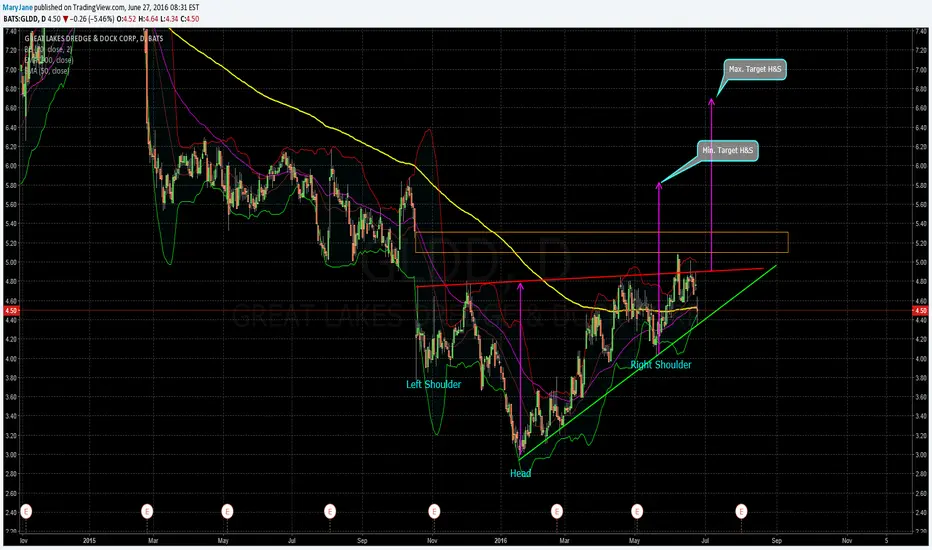Screen dimensions: 932x550
Task: Click the L:4.34 low value
Action: (x=168, y=19)
